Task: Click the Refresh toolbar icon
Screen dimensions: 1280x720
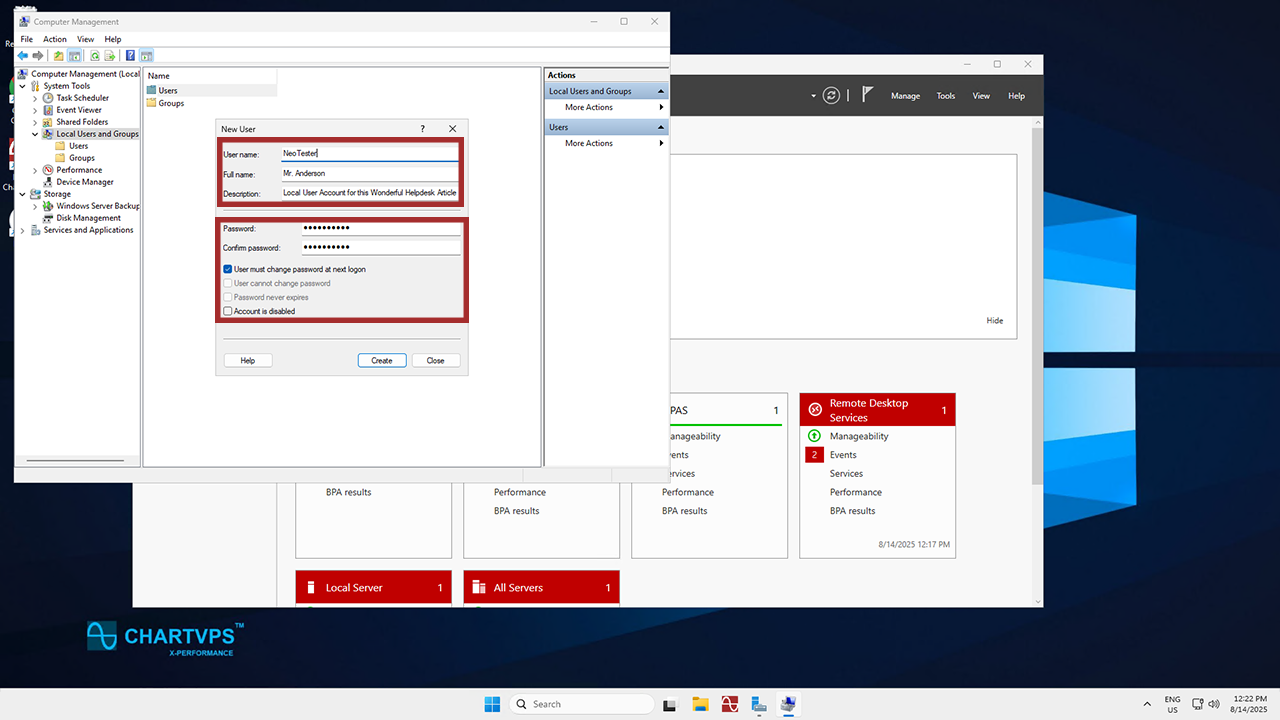Action: (x=95, y=56)
